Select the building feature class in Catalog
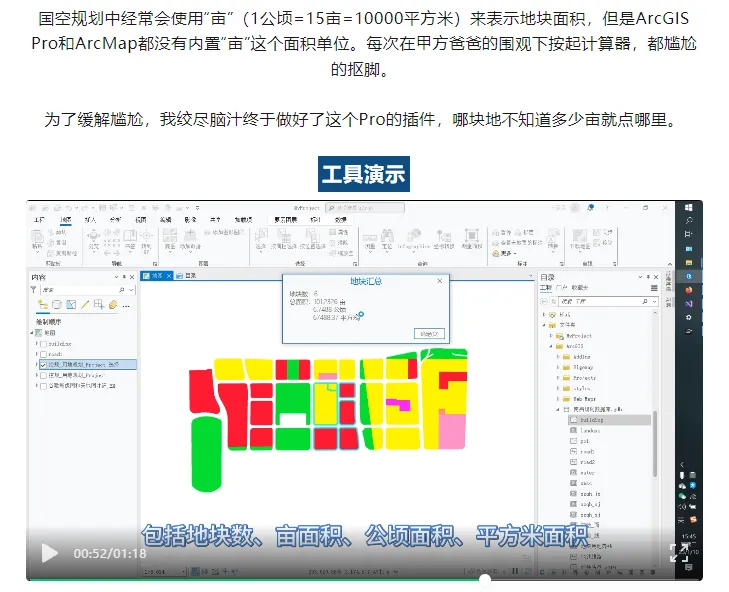The width and height of the screenshot is (729, 592). point(609,420)
